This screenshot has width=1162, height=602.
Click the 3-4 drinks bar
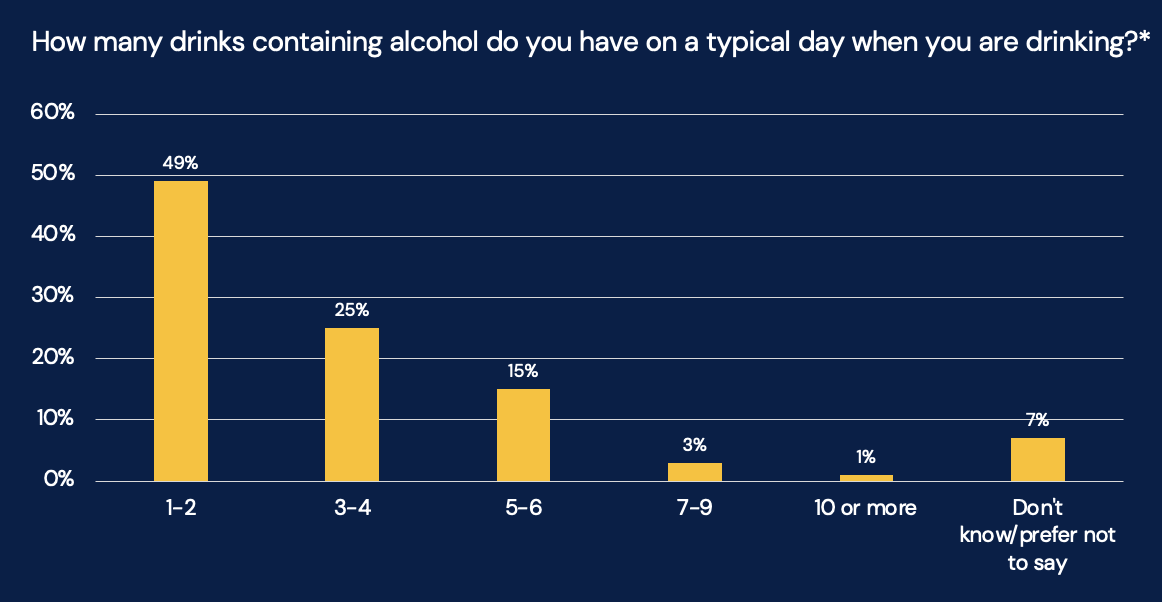pyautogui.click(x=352, y=404)
